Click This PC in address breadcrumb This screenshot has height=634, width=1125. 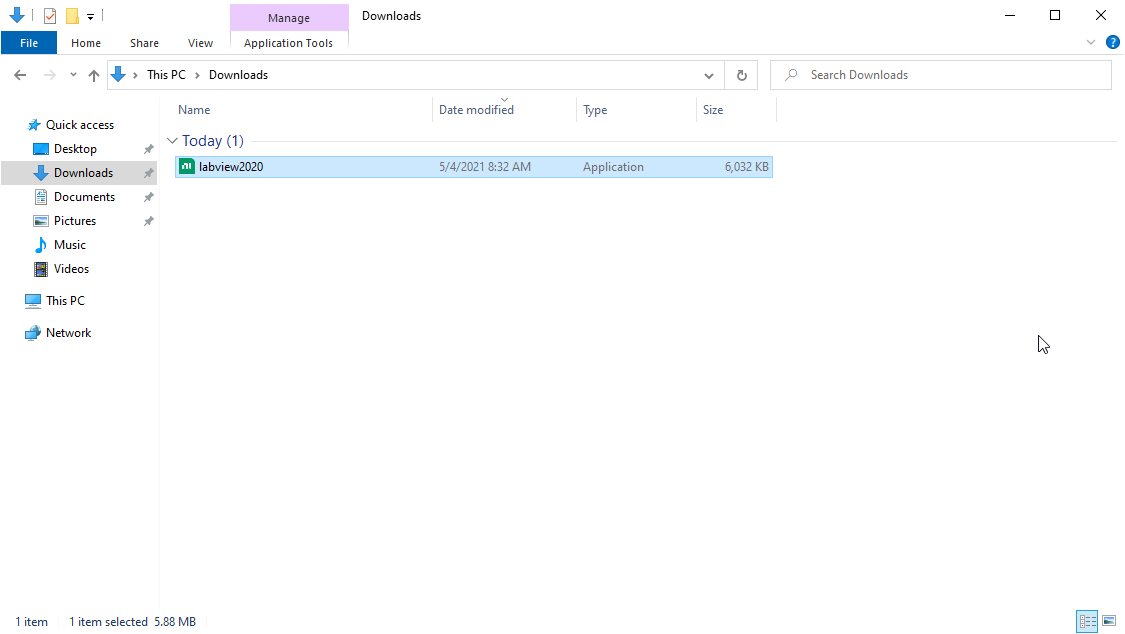[x=165, y=75]
